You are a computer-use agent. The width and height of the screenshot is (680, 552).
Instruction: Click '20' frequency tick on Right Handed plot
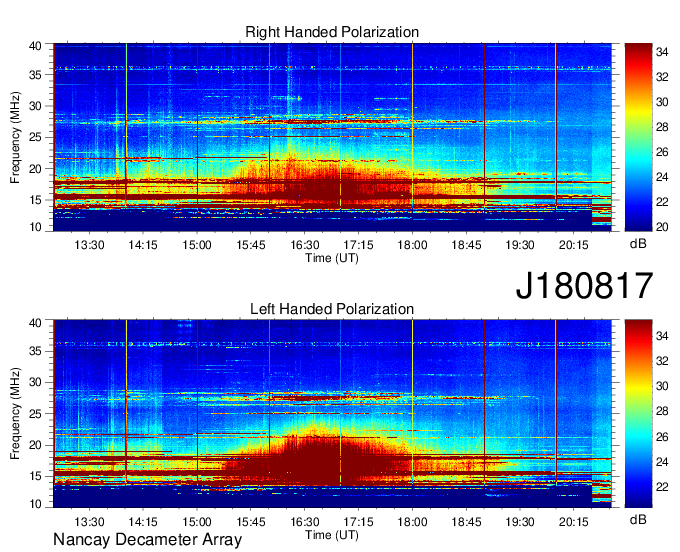coord(36,169)
